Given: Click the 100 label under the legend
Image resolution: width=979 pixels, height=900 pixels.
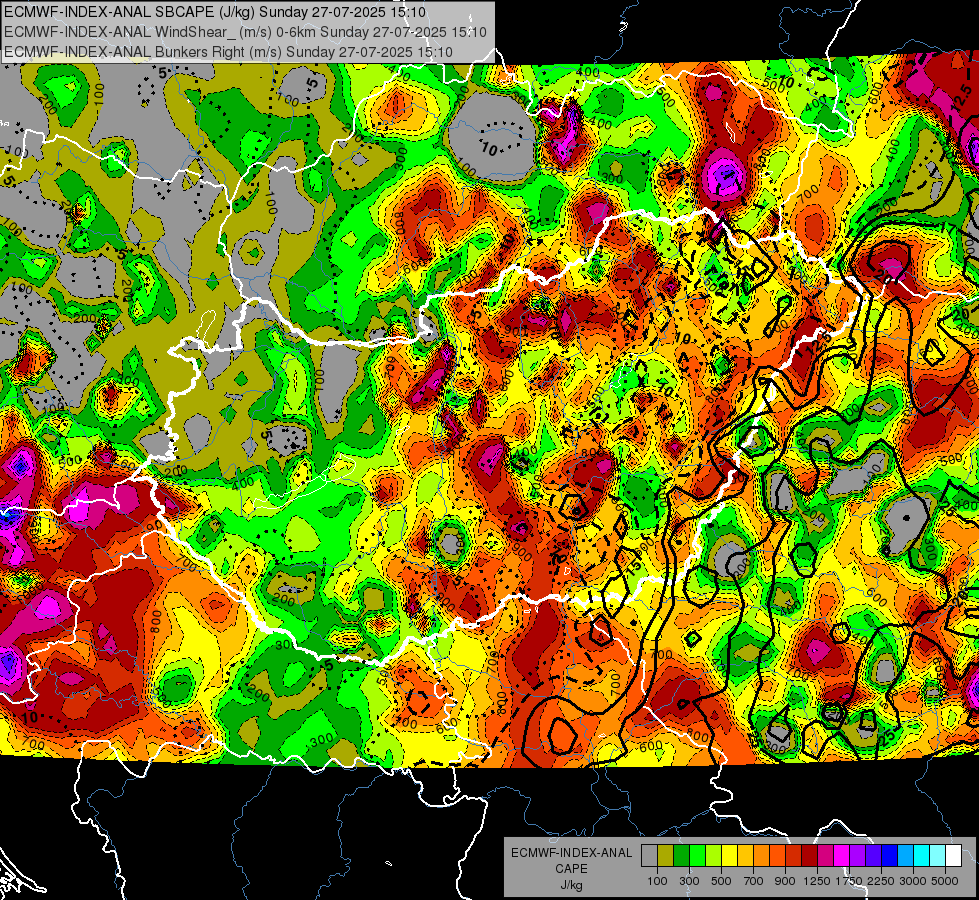Looking at the screenshot, I should click(657, 882).
